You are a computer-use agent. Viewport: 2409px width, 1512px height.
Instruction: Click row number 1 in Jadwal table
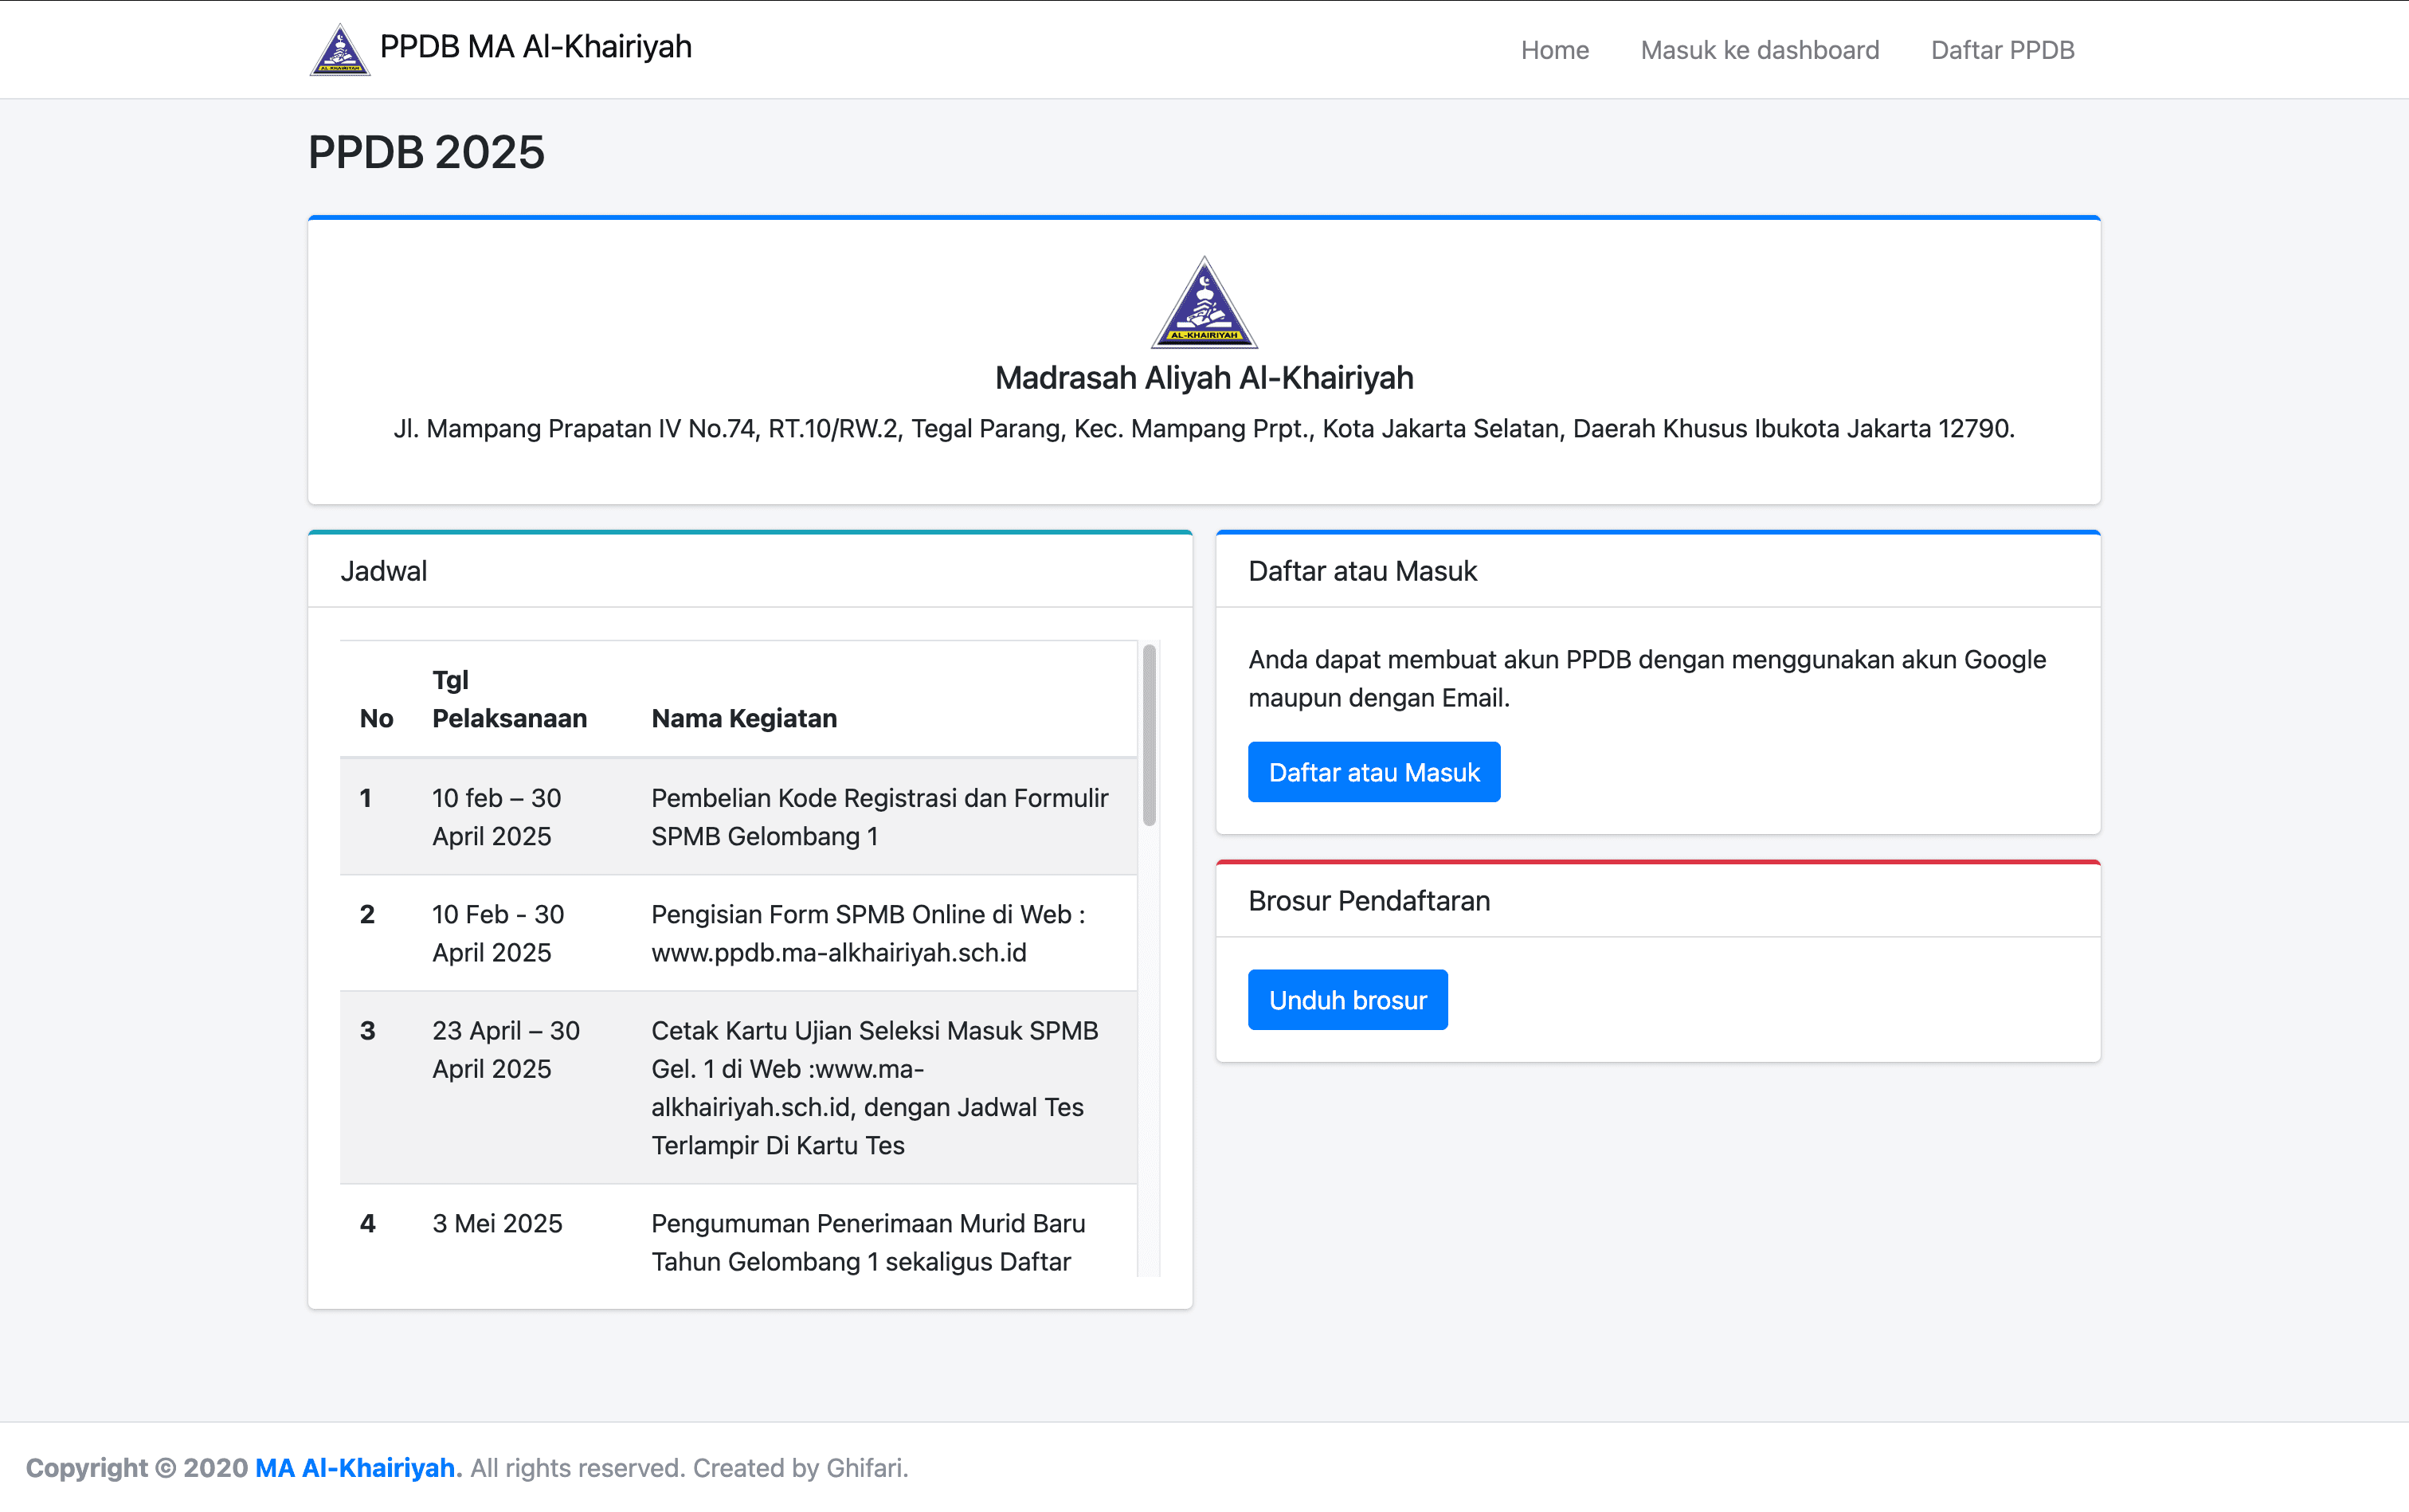(x=366, y=798)
